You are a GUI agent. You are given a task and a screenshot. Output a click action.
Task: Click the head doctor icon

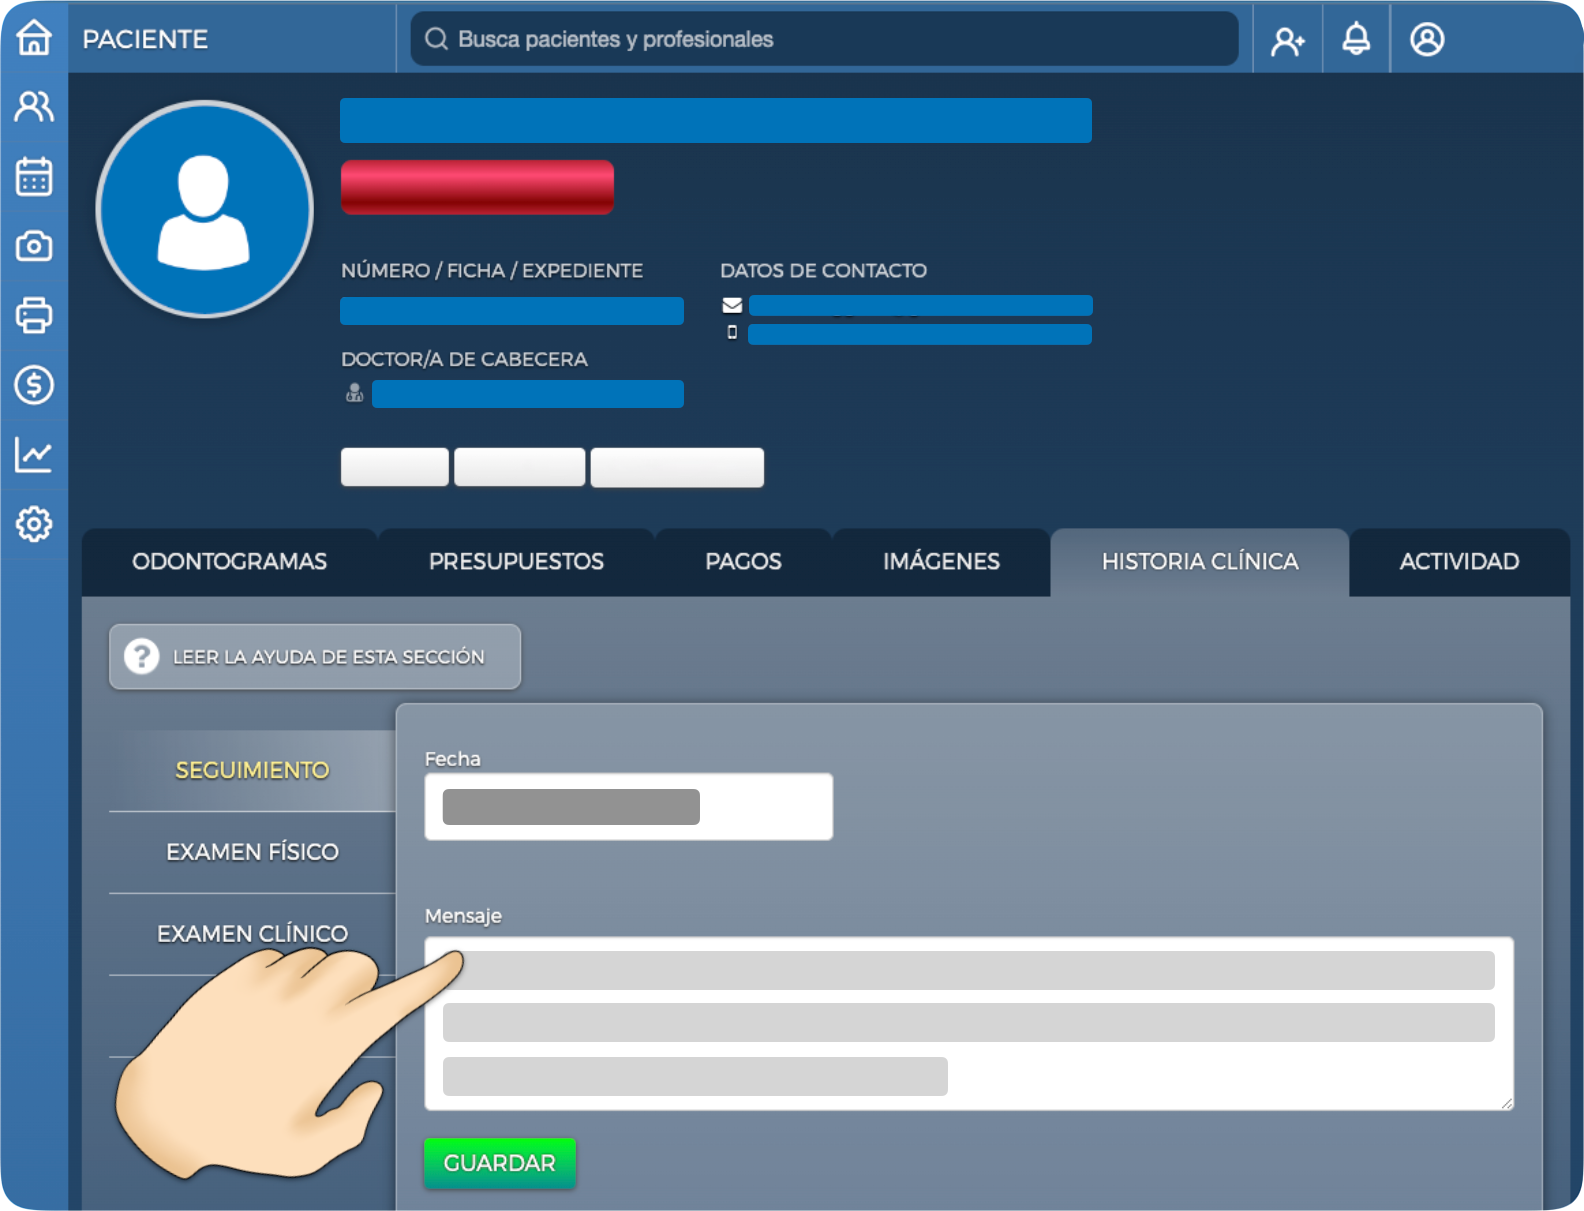354,393
